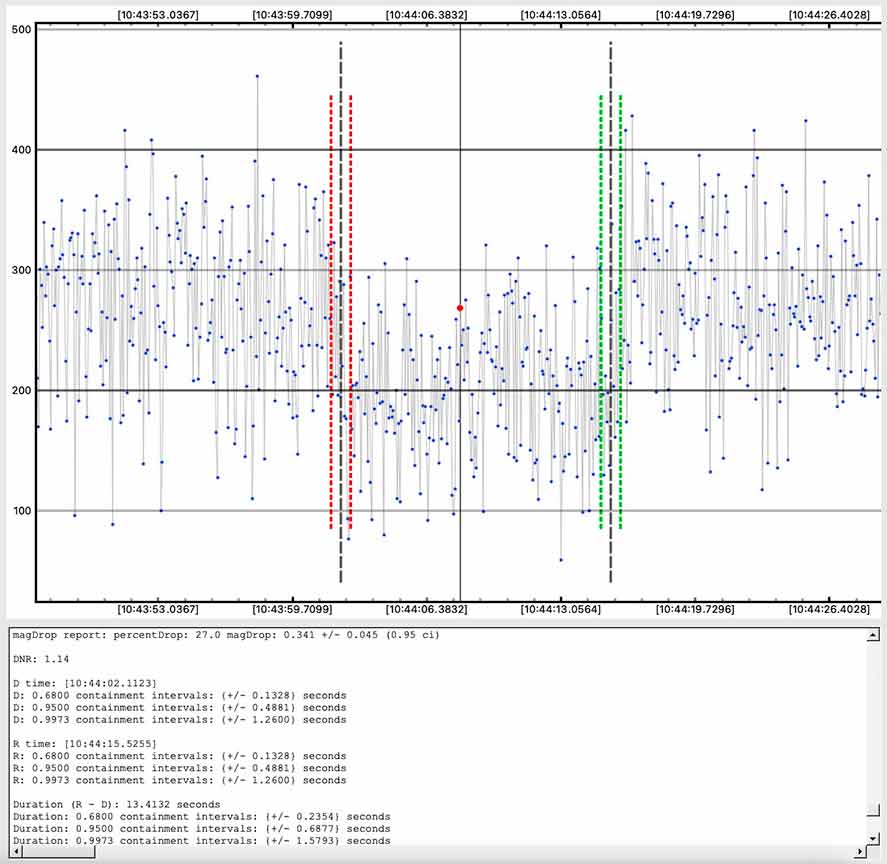Click D: 0.9500 containment intervals line
Image resolution: width=887 pixels, height=864 pixels.
pos(179,708)
